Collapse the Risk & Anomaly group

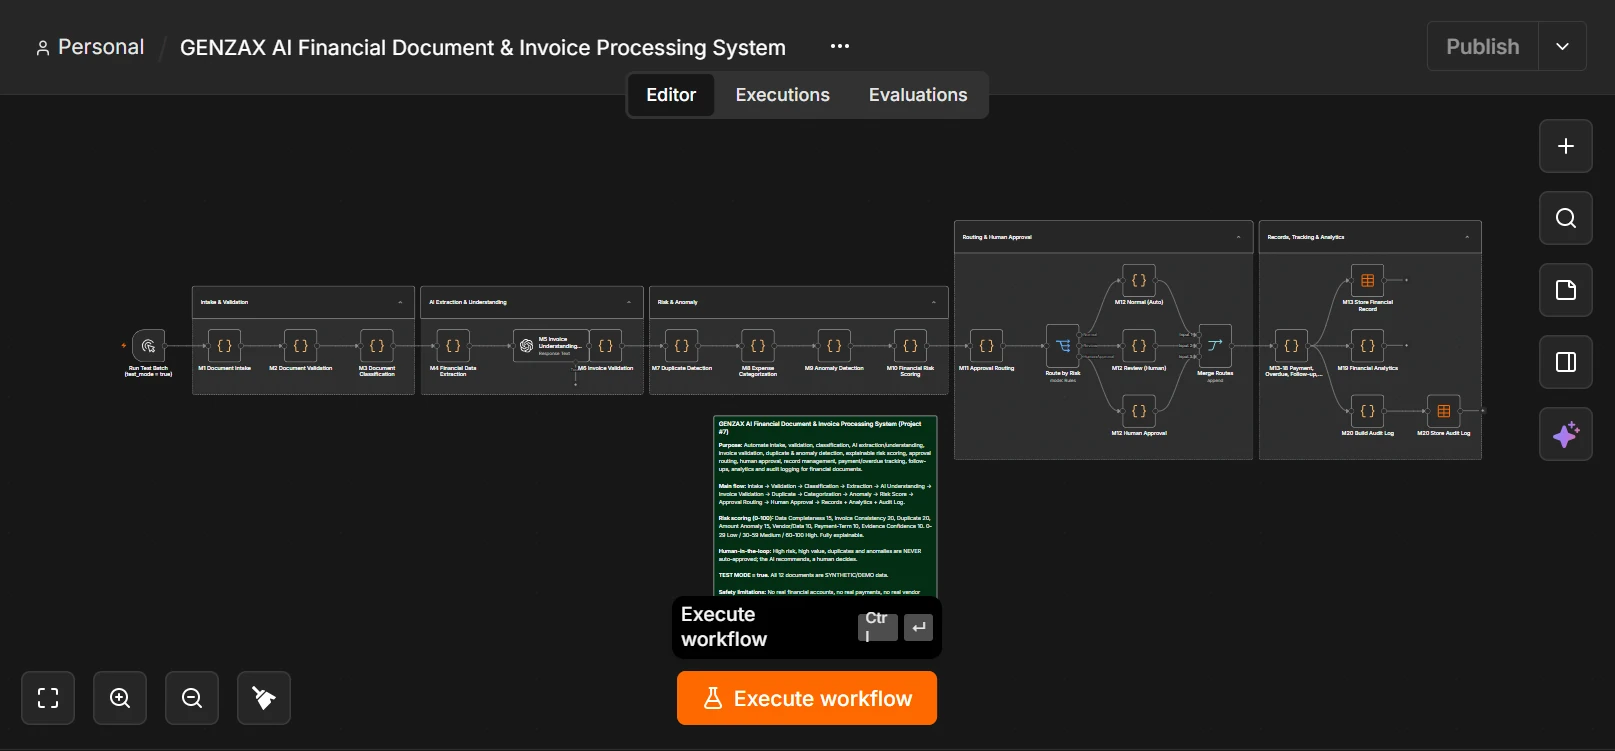click(934, 302)
